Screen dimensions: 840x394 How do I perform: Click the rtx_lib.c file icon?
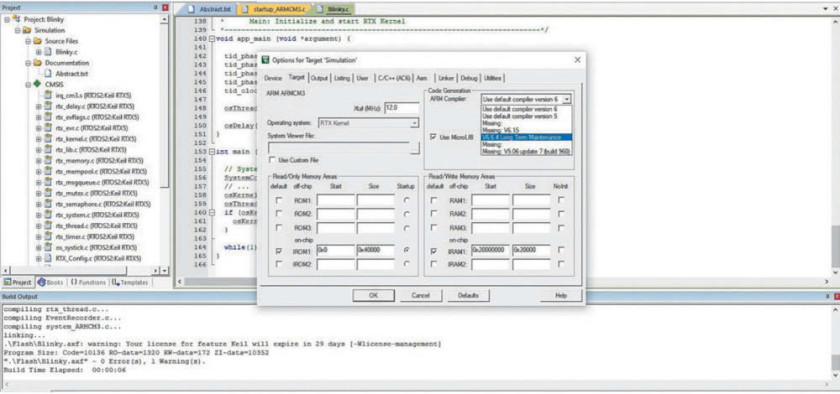49,150
